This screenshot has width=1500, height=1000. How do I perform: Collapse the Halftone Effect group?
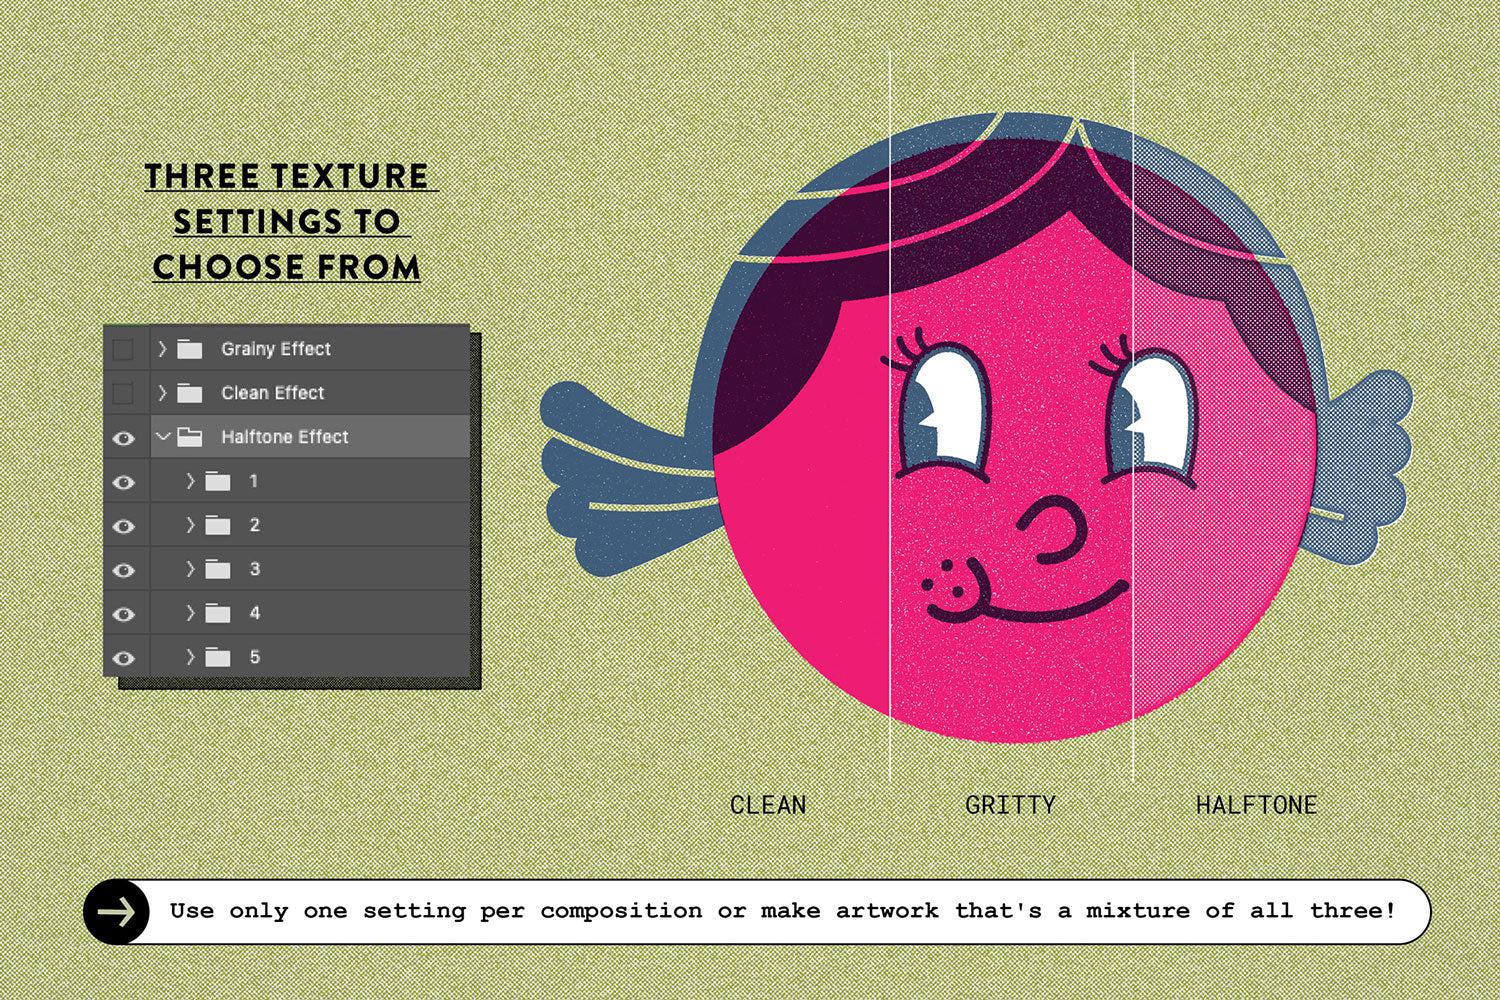164,437
